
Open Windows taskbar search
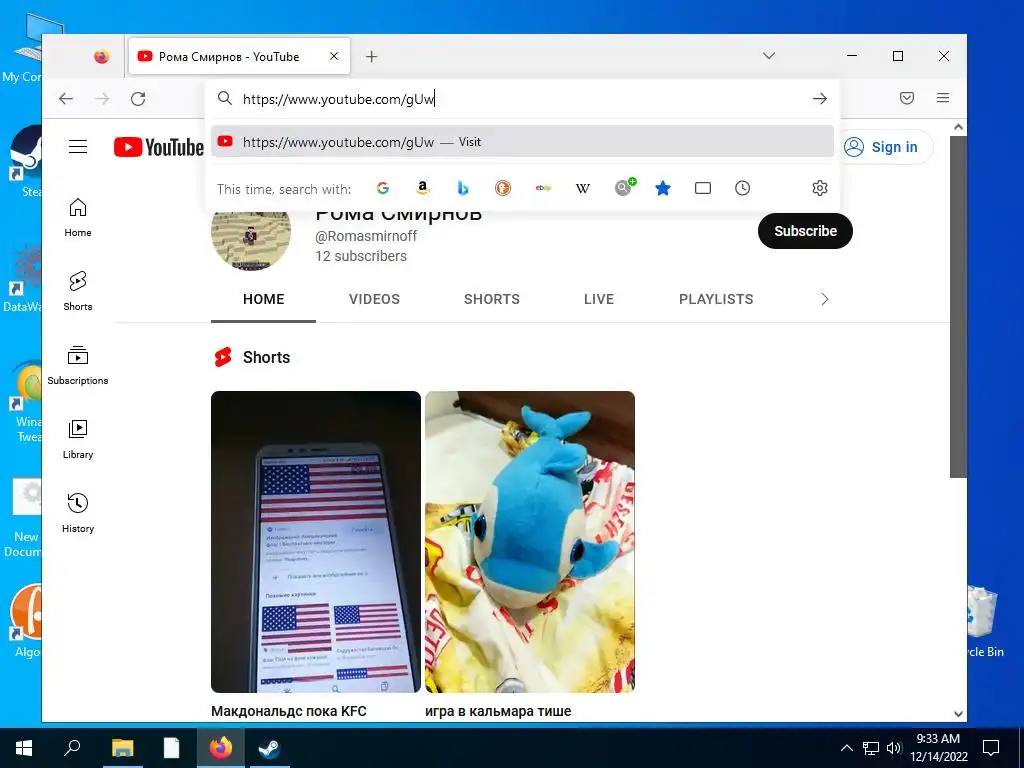(72, 748)
